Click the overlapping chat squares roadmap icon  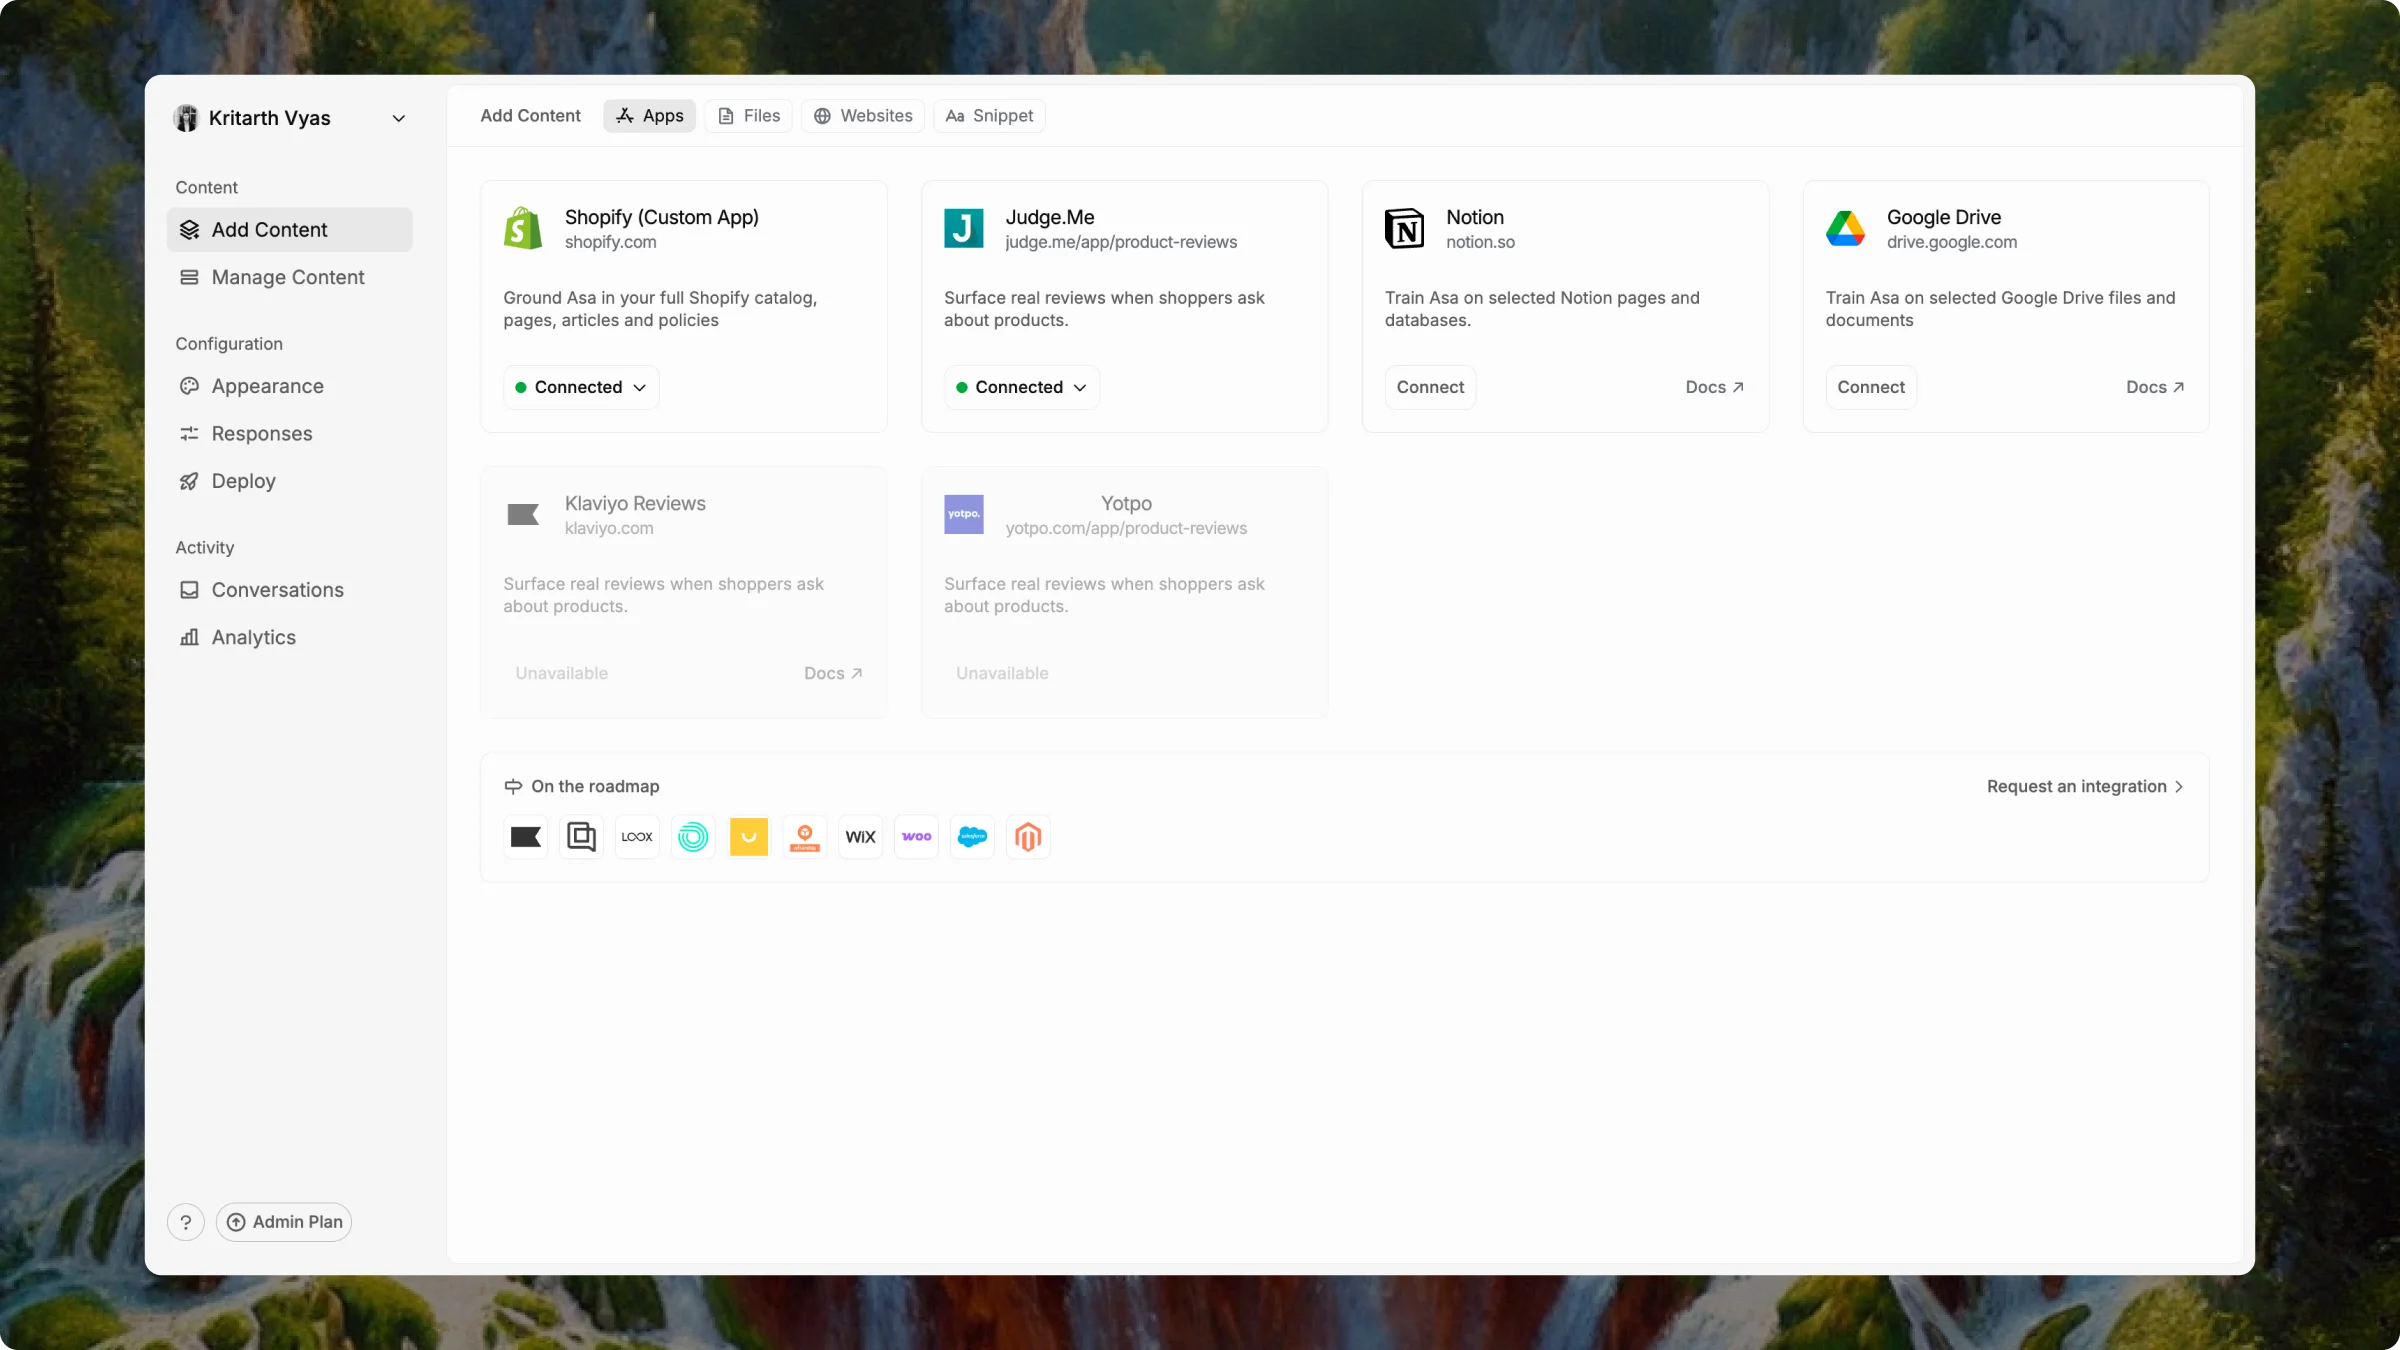pyautogui.click(x=581, y=837)
